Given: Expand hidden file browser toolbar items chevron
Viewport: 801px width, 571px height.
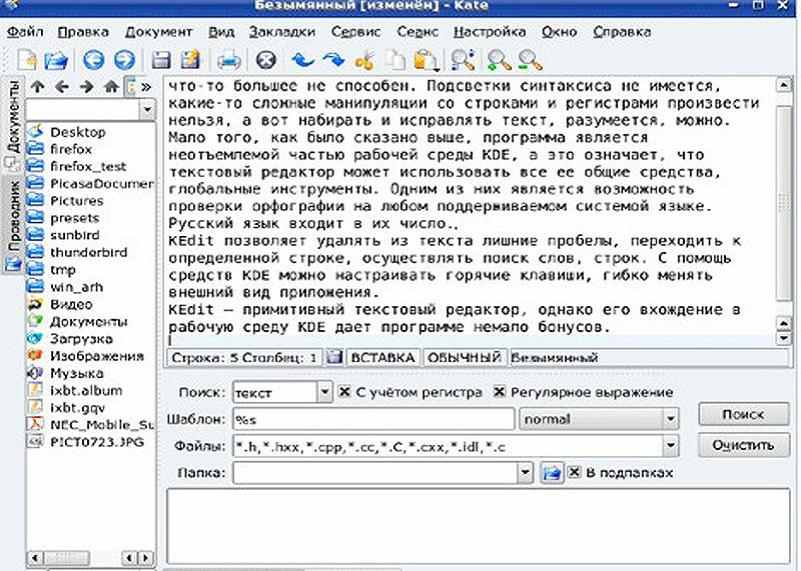Looking at the screenshot, I should coord(146,87).
